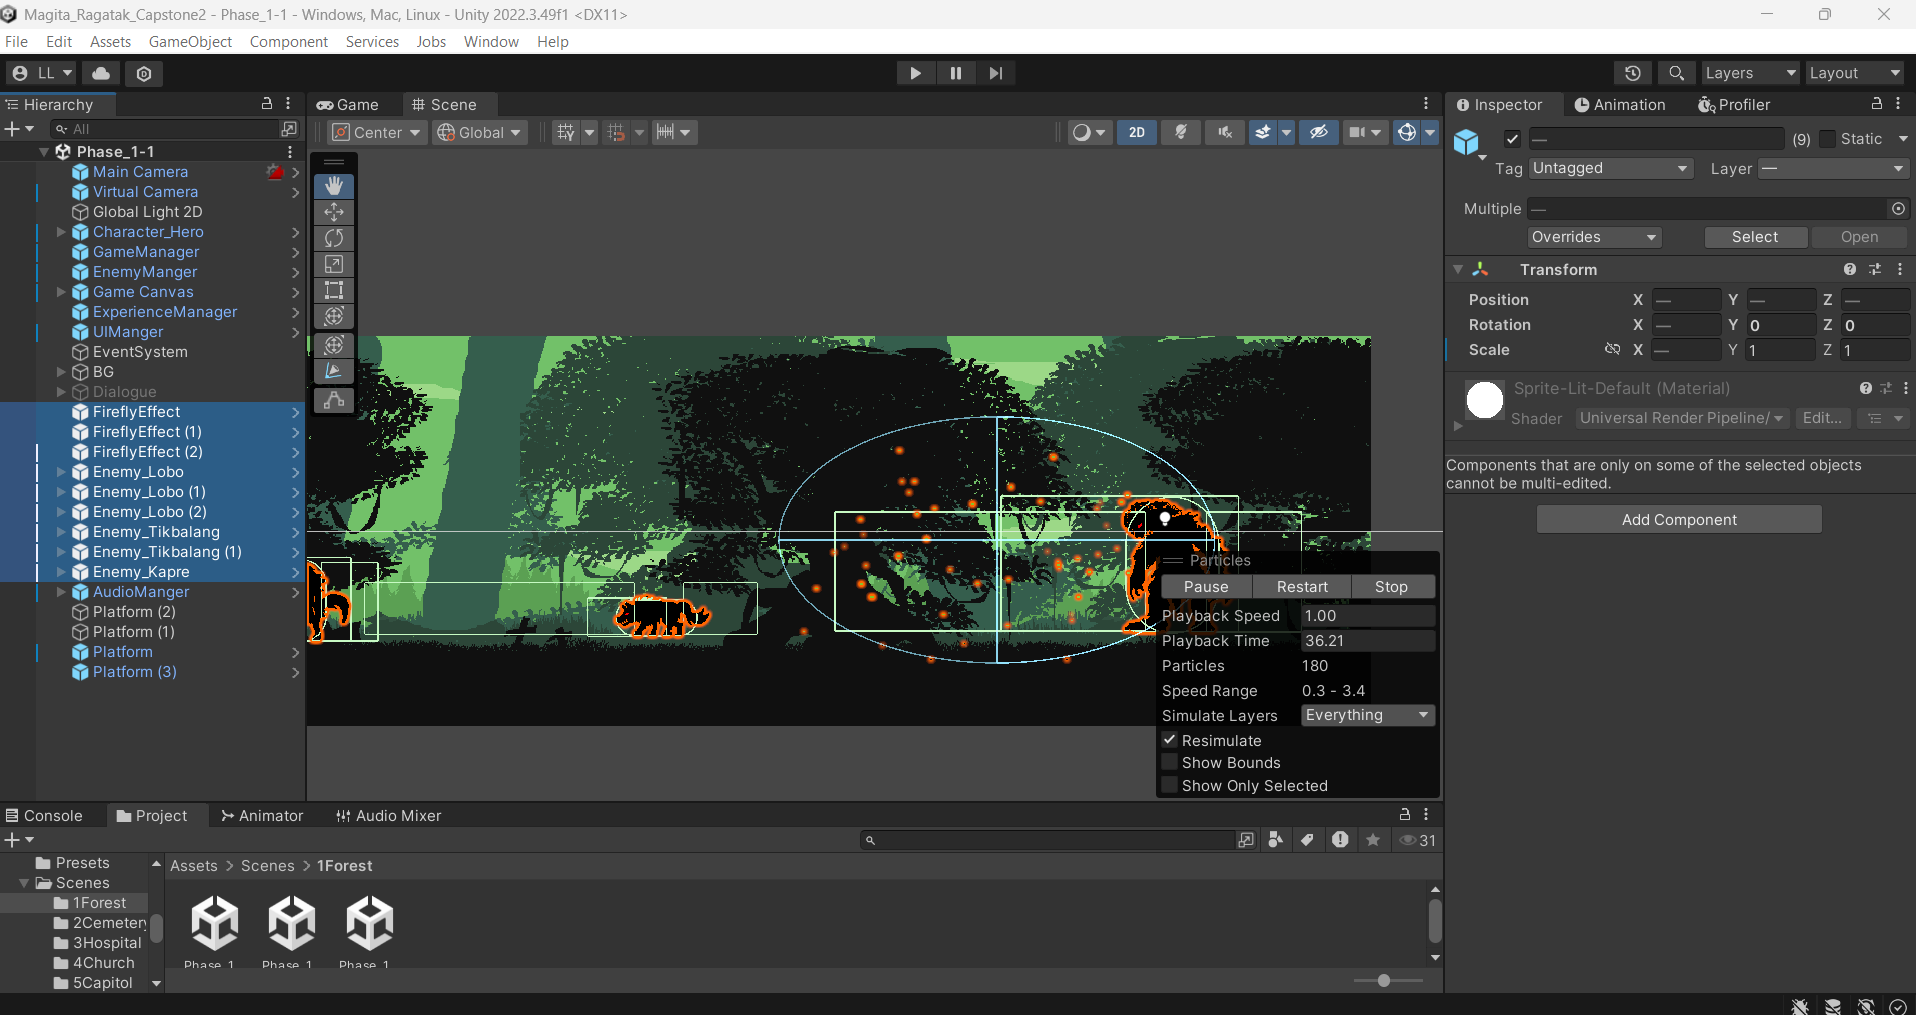
Task: Select the Rect tool
Action: coord(334,290)
